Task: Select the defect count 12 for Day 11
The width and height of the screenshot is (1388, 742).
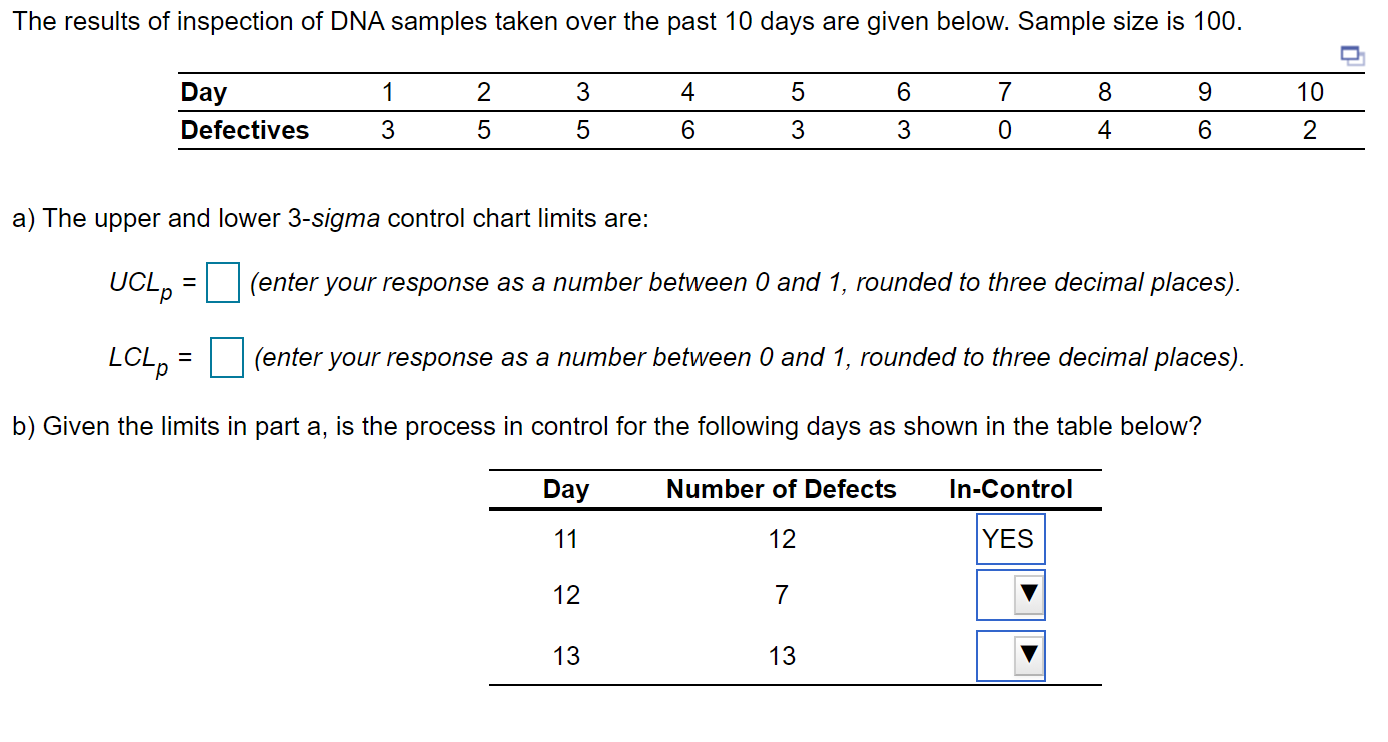Action: pos(782,538)
